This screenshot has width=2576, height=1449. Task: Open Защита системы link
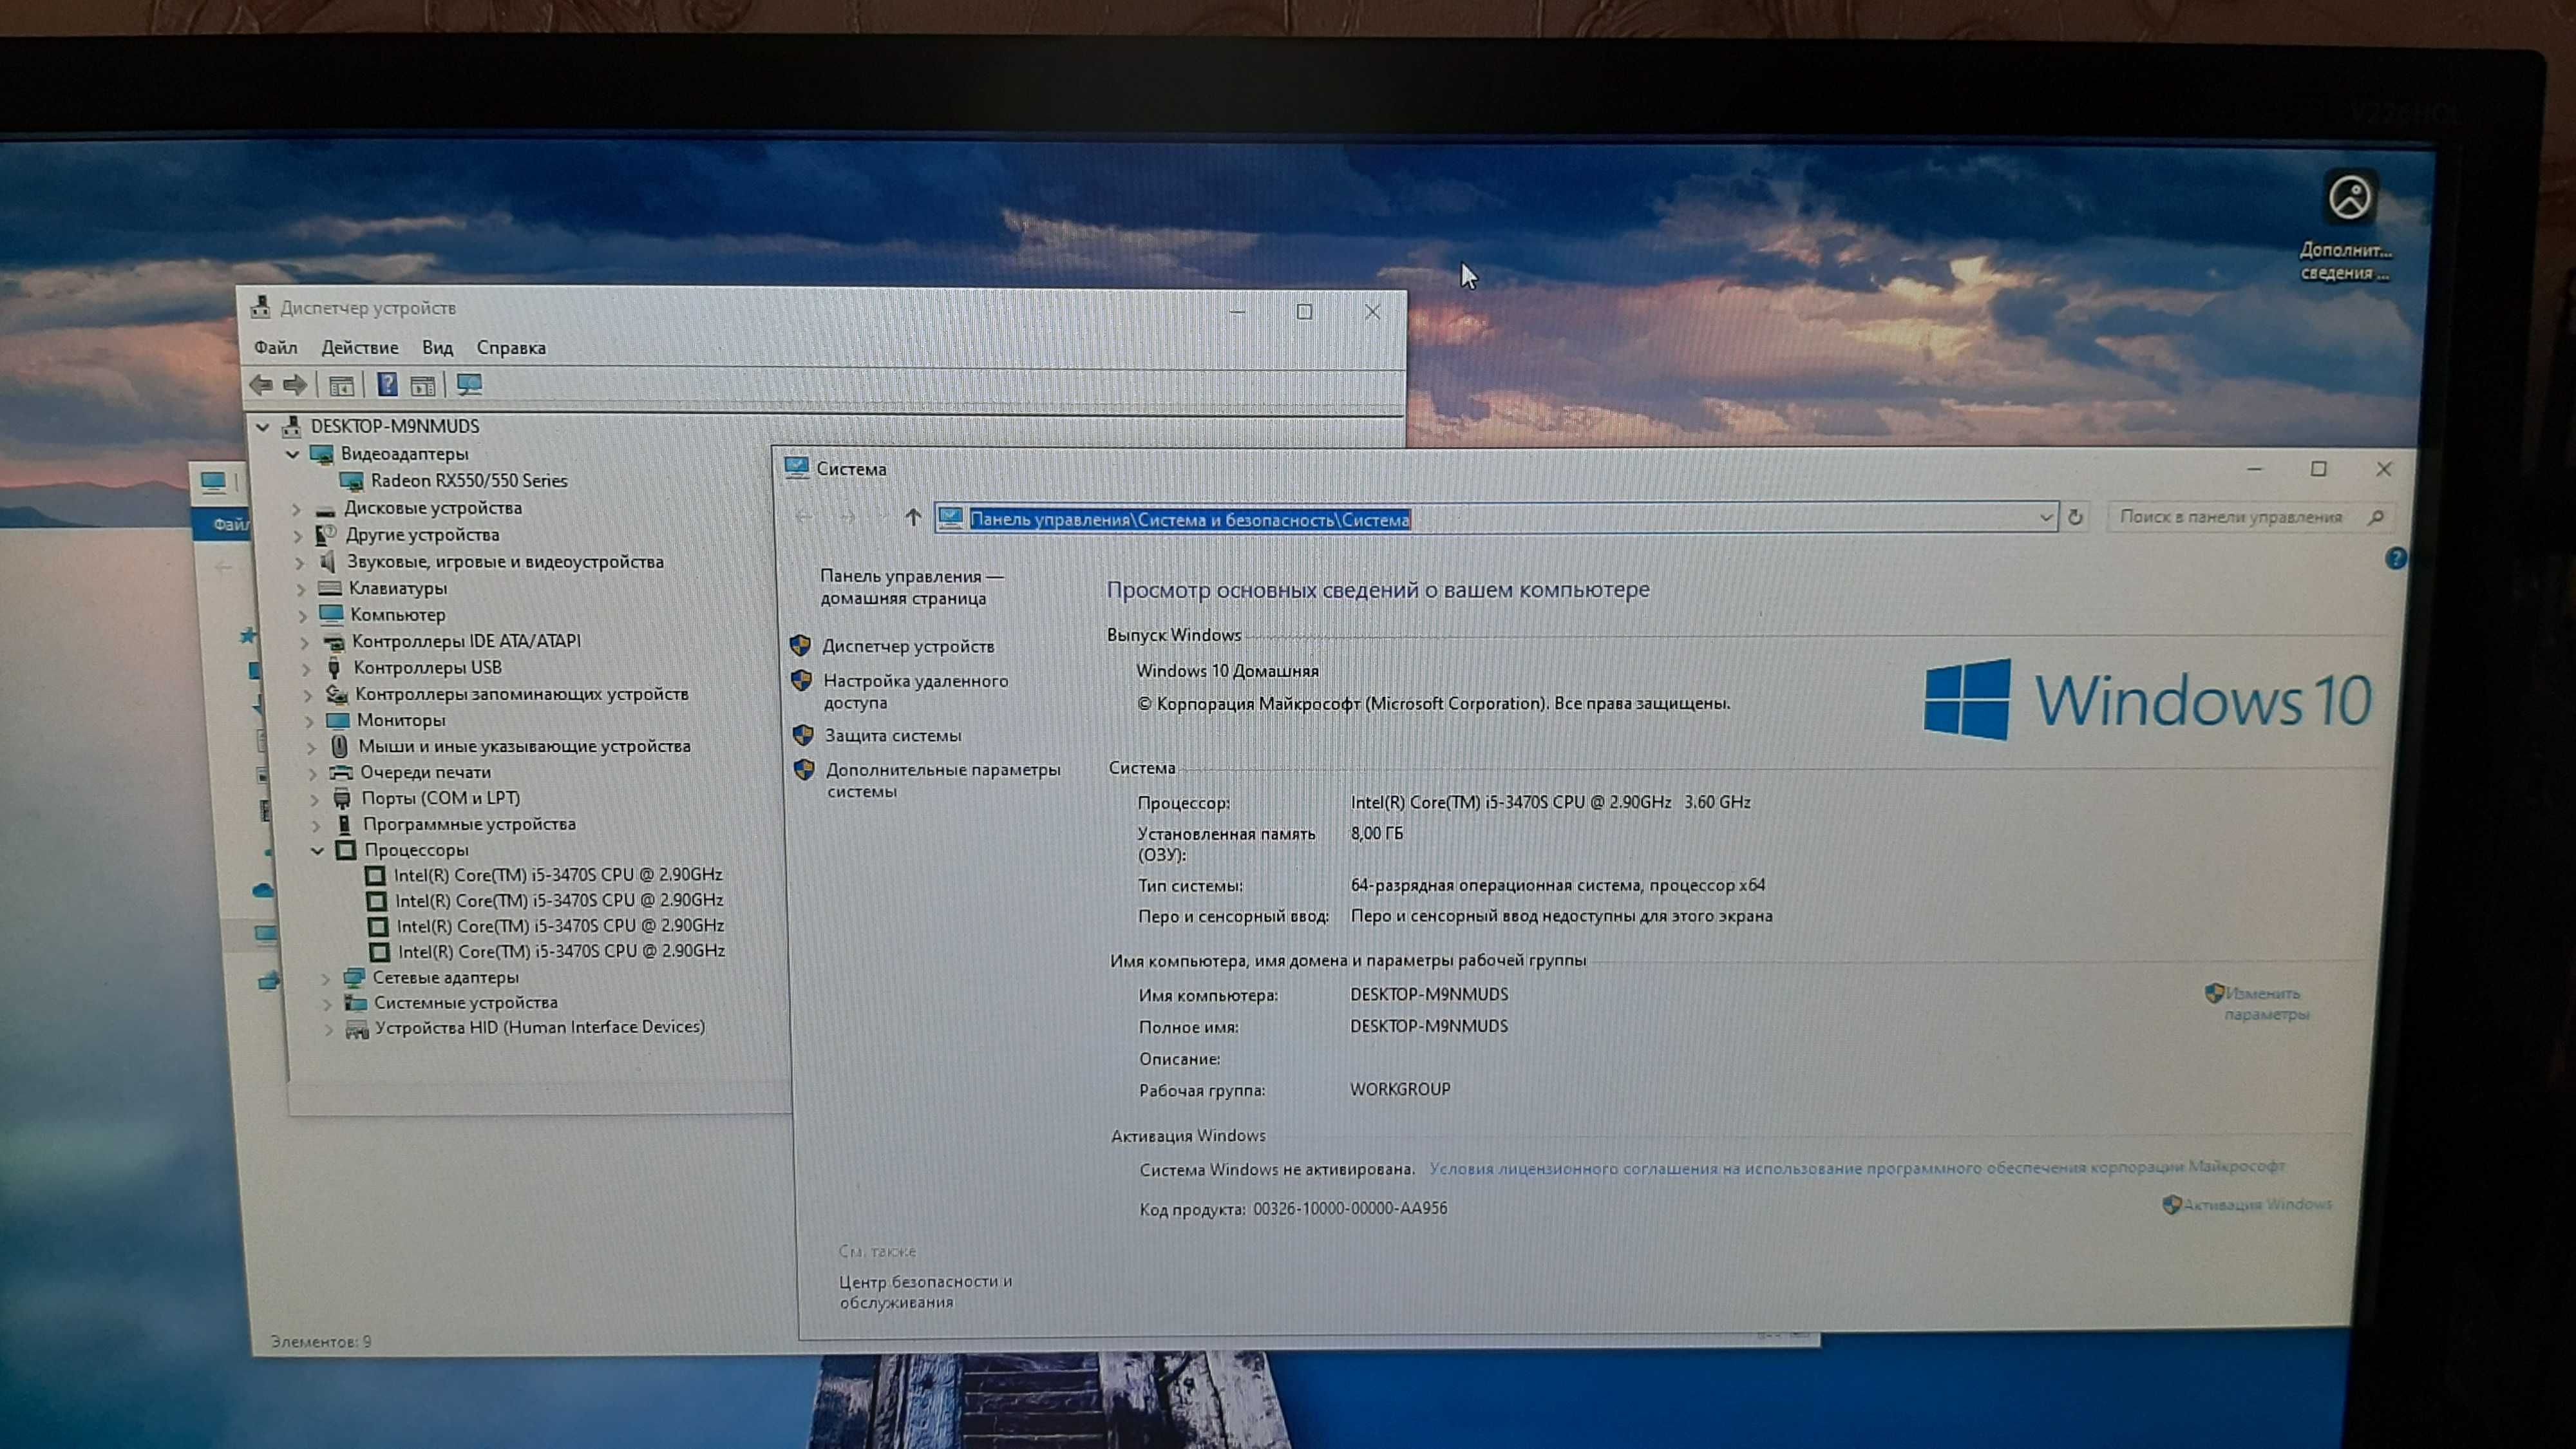[x=893, y=735]
